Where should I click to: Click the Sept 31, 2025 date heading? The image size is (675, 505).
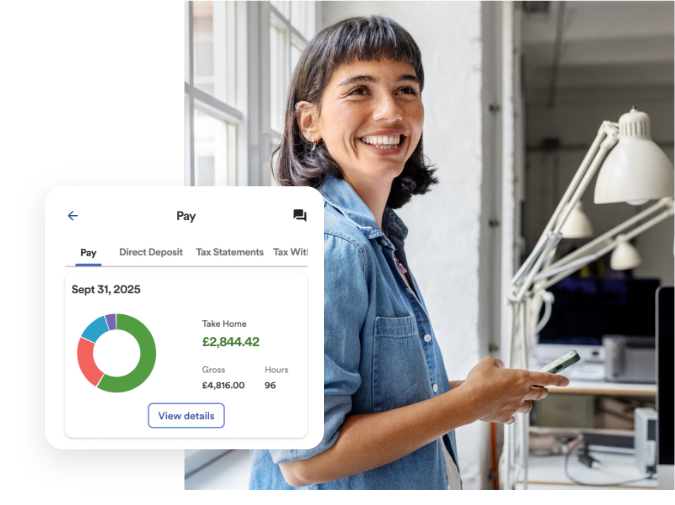coord(106,290)
